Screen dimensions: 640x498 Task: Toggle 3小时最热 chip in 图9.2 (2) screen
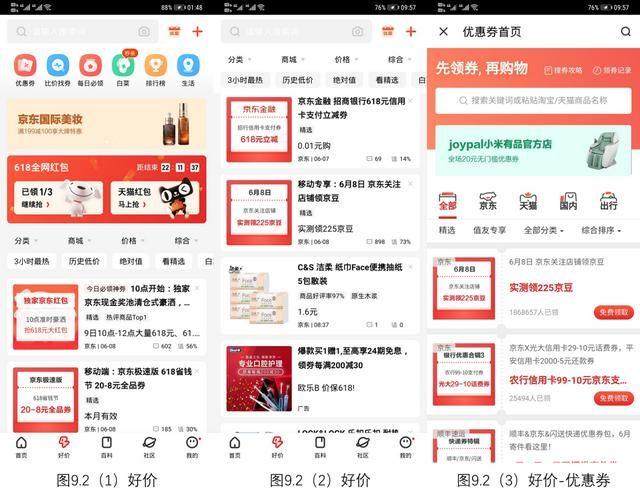coord(245,80)
